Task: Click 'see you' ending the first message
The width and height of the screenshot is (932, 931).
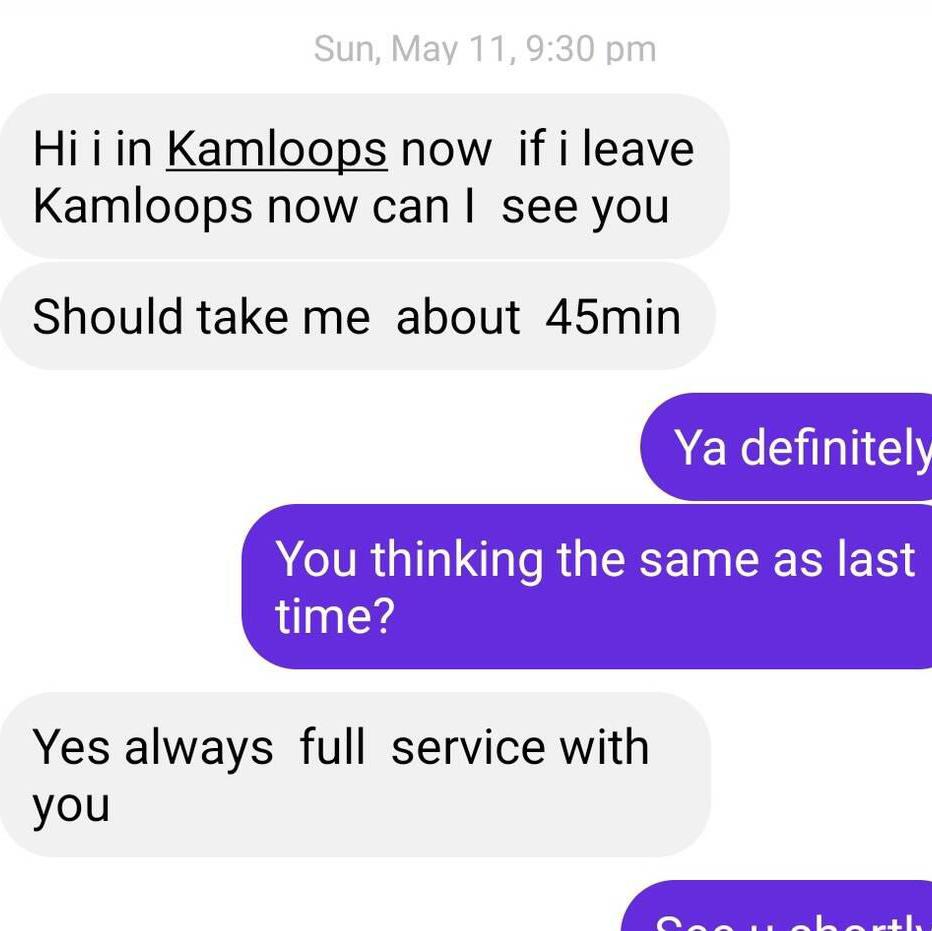Action: (585, 209)
